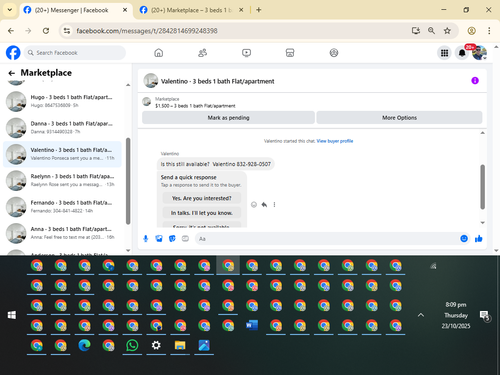Open the purple conversation information icon
This screenshot has height=375, width=500.
(475, 80)
